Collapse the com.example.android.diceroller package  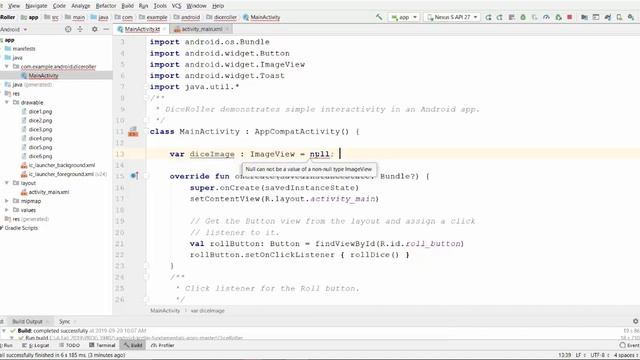pos(7,66)
